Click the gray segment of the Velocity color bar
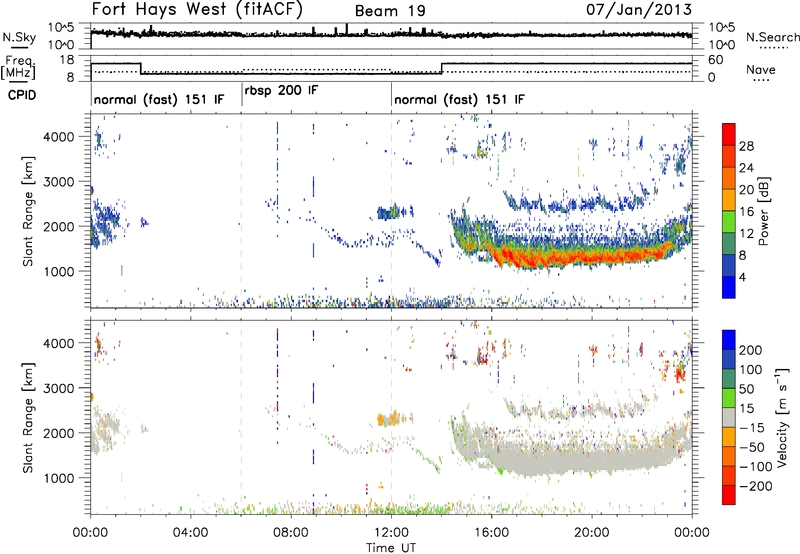 pyautogui.click(x=729, y=417)
